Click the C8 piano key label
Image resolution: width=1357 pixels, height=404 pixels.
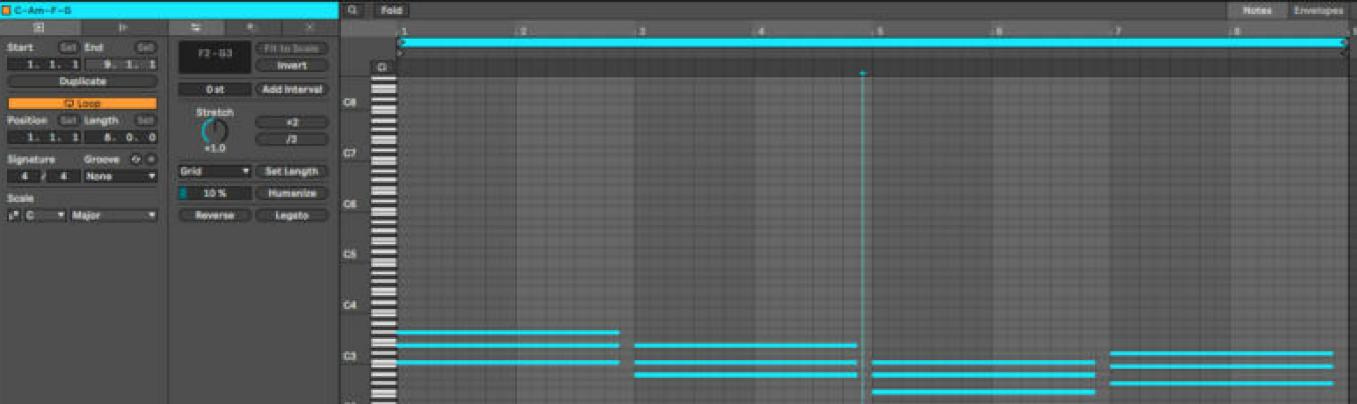point(349,102)
